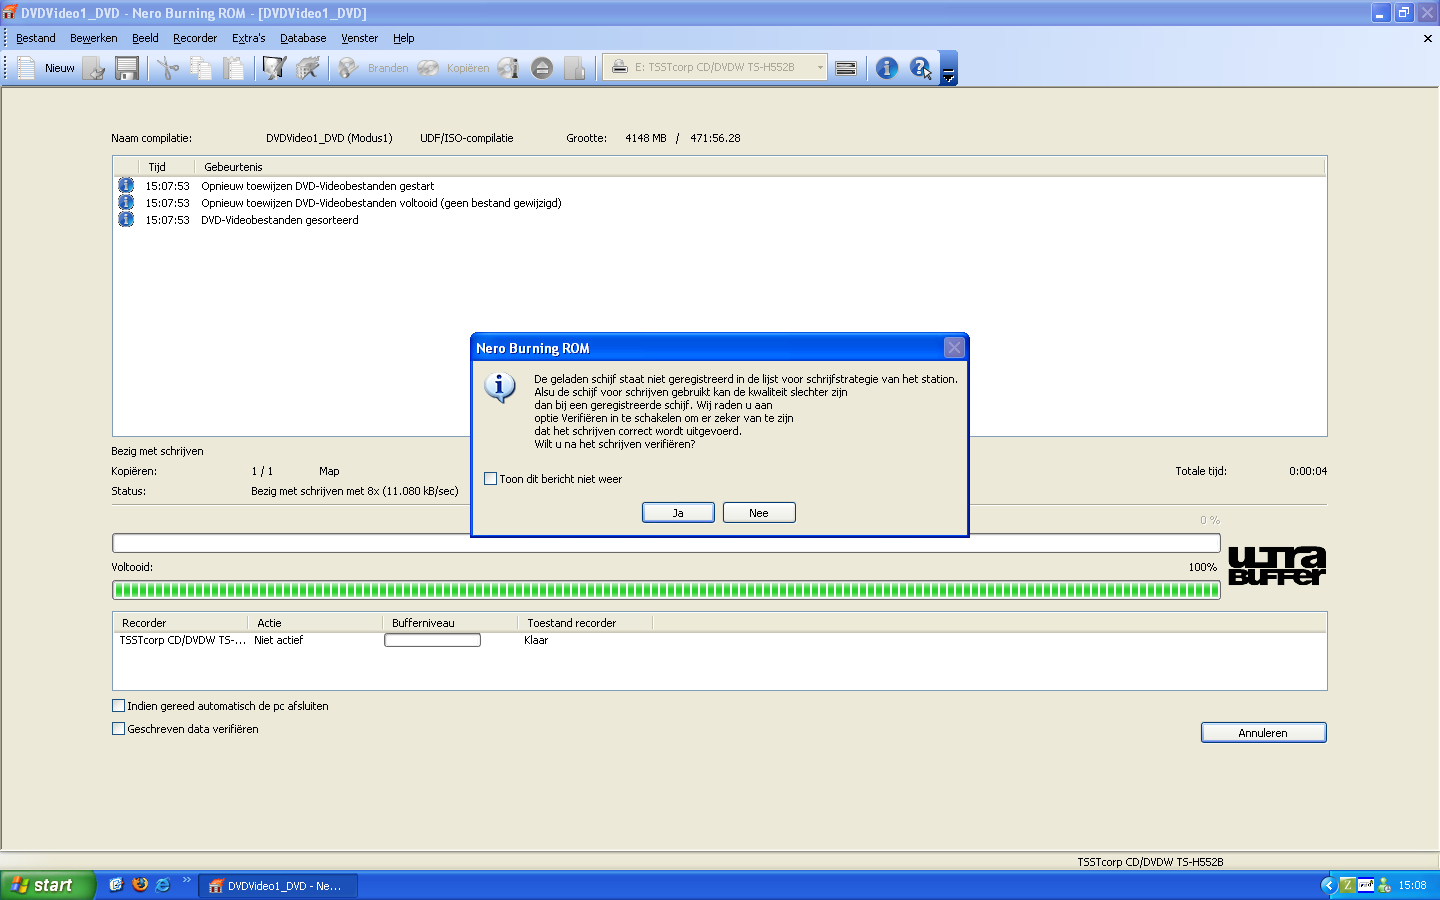Click the Eject disc toolbar icon

(542, 68)
